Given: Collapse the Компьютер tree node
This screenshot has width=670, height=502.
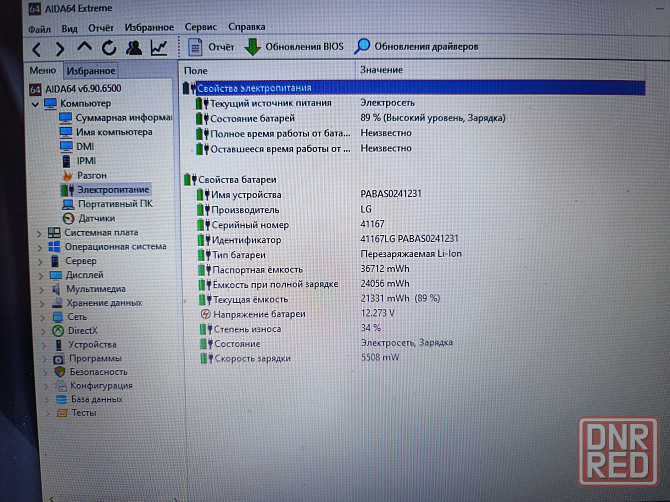Looking at the screenshot, I should tap(35, 104).
